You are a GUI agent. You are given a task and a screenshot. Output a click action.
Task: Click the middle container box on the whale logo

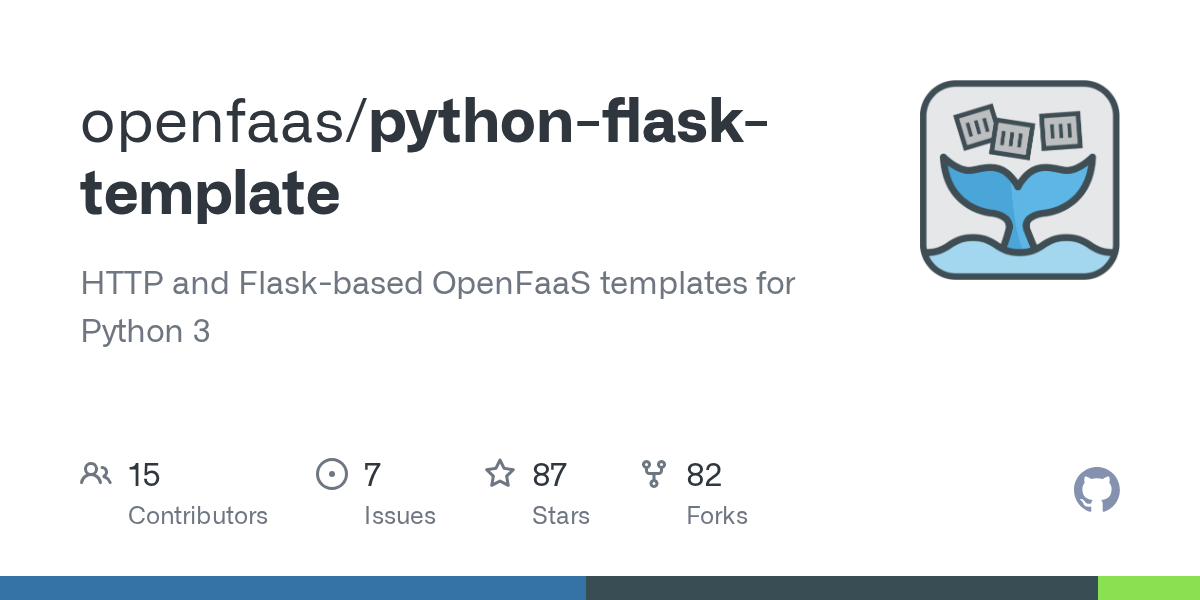[1013, 139]
